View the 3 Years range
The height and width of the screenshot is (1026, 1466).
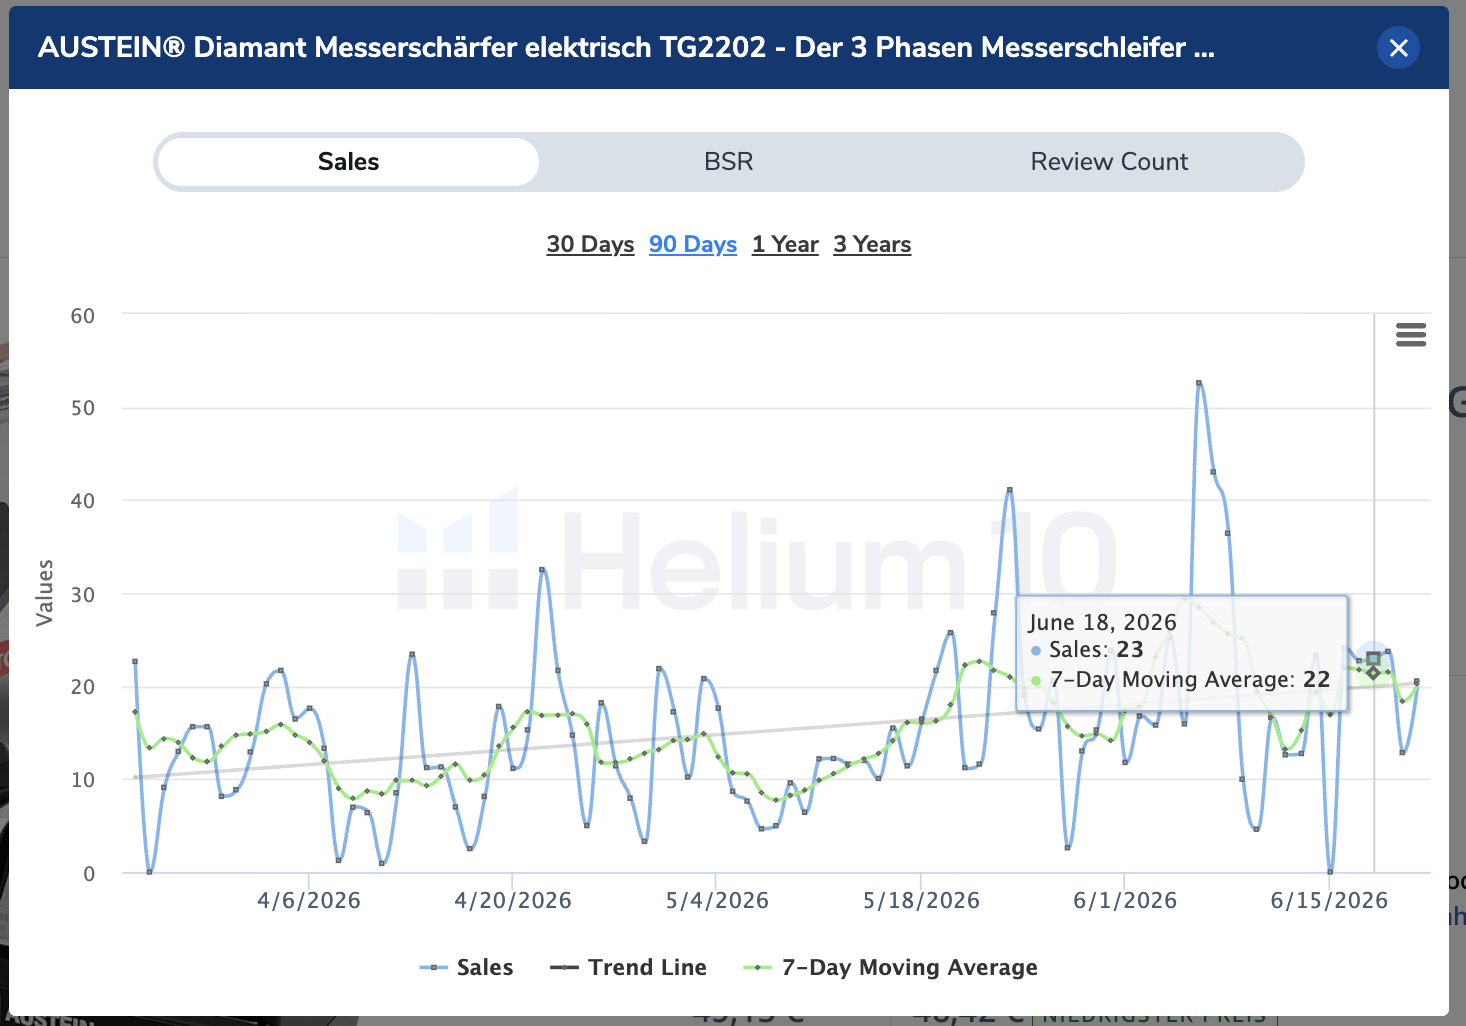click(x=872, y=244)
